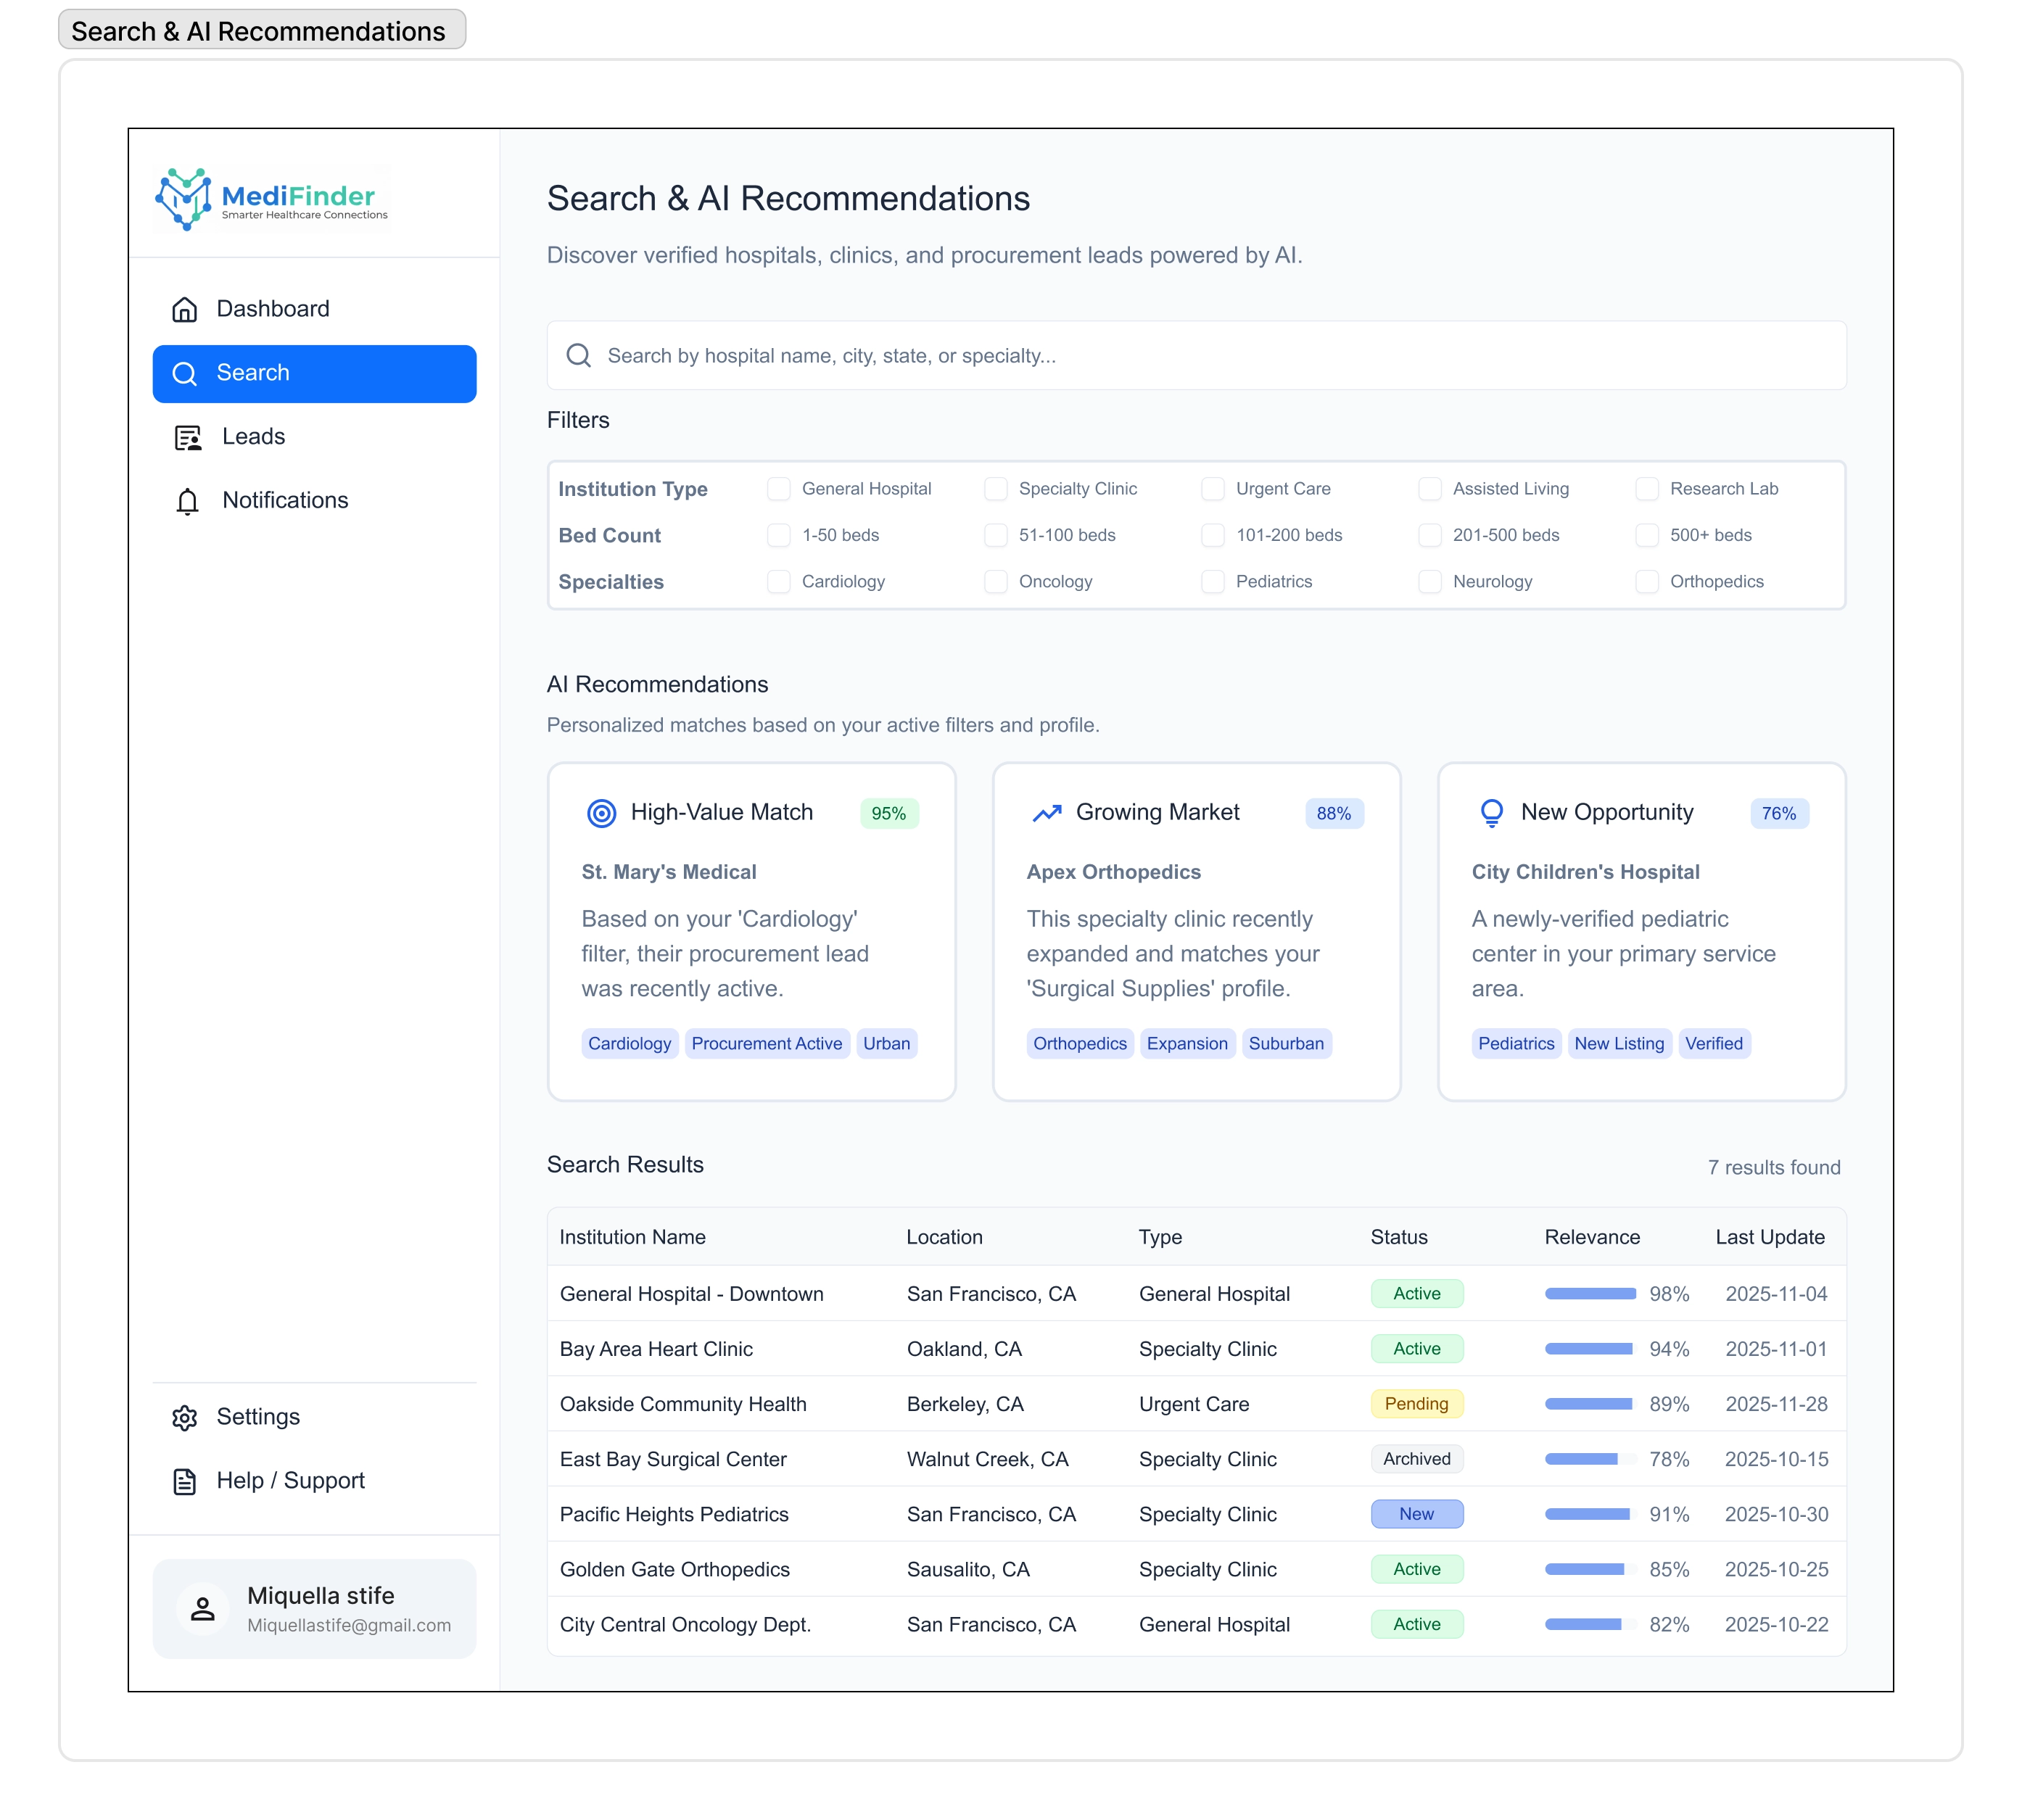Click the MediFinder logo
Viewport: 2022px width, 1820px height.
tap(270, 199)
